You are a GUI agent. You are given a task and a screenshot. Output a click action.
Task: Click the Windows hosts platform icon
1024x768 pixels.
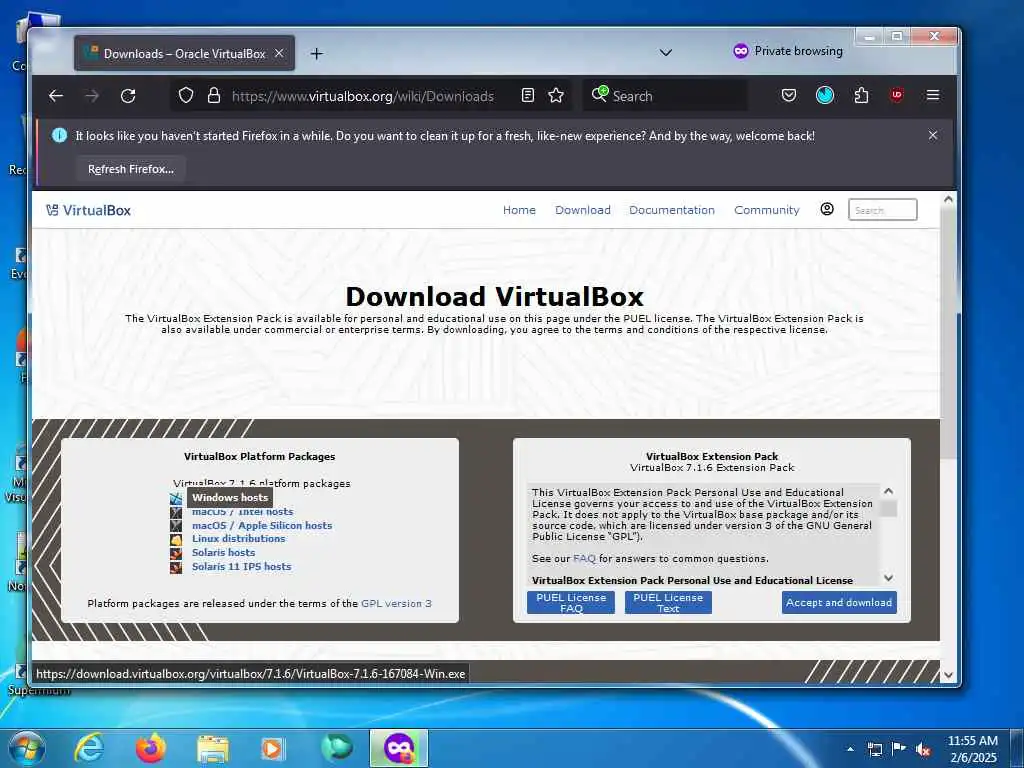pyautogui.click(x=176, y=498)
